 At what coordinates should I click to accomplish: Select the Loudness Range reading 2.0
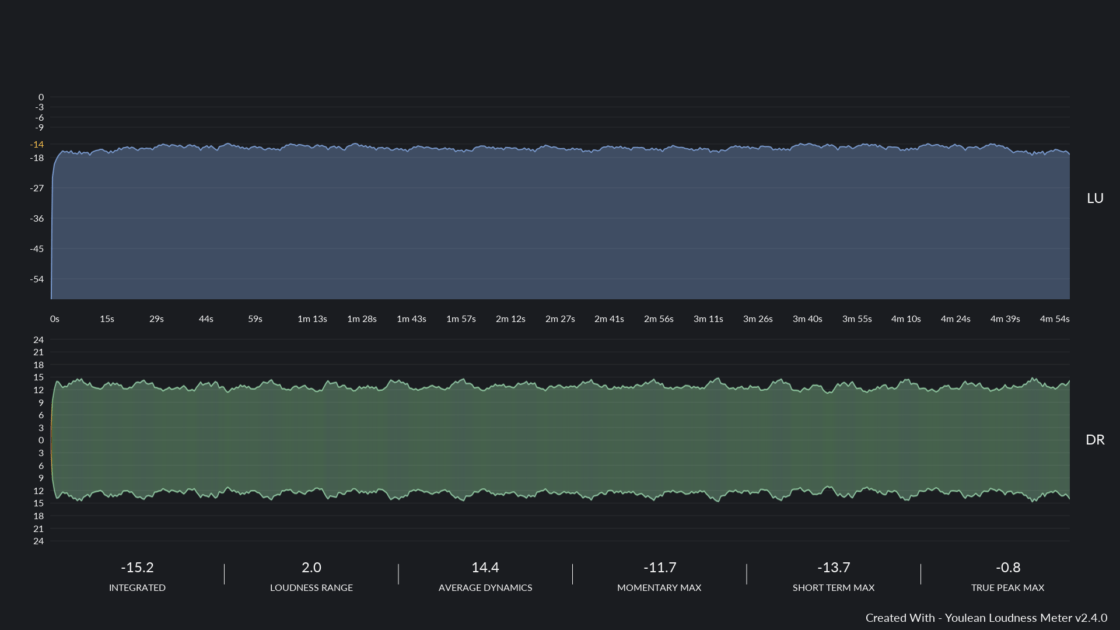pyautogui.click(x=311, y=568)
